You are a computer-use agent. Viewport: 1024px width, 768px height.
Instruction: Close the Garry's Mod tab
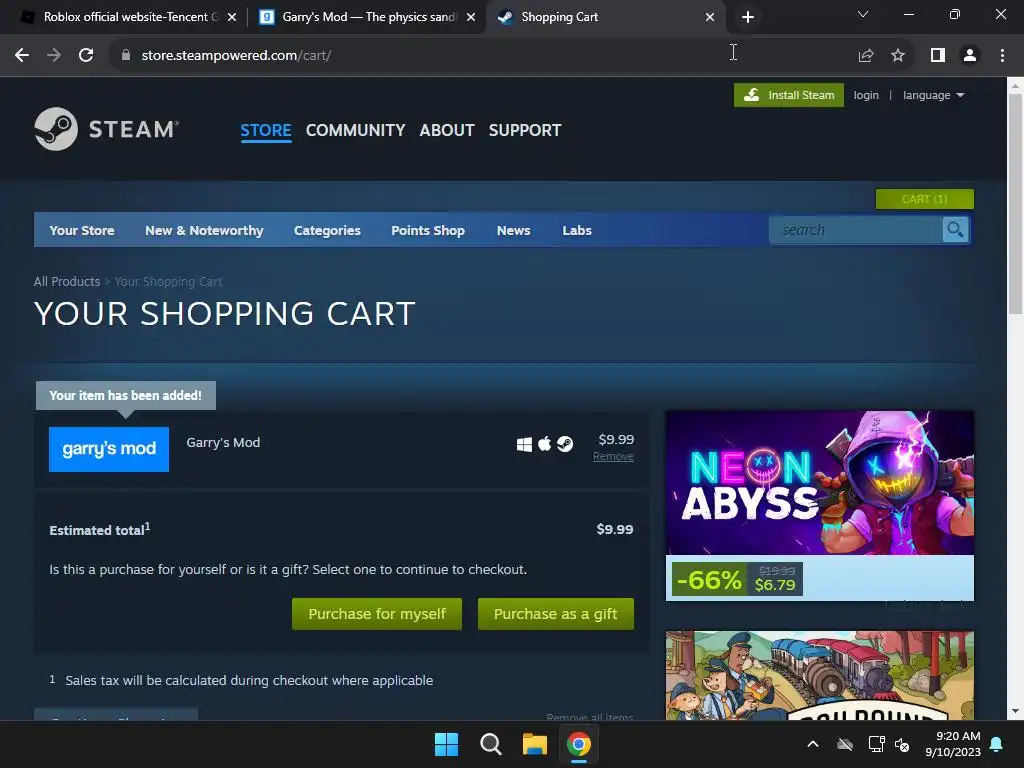pos(471,17)
